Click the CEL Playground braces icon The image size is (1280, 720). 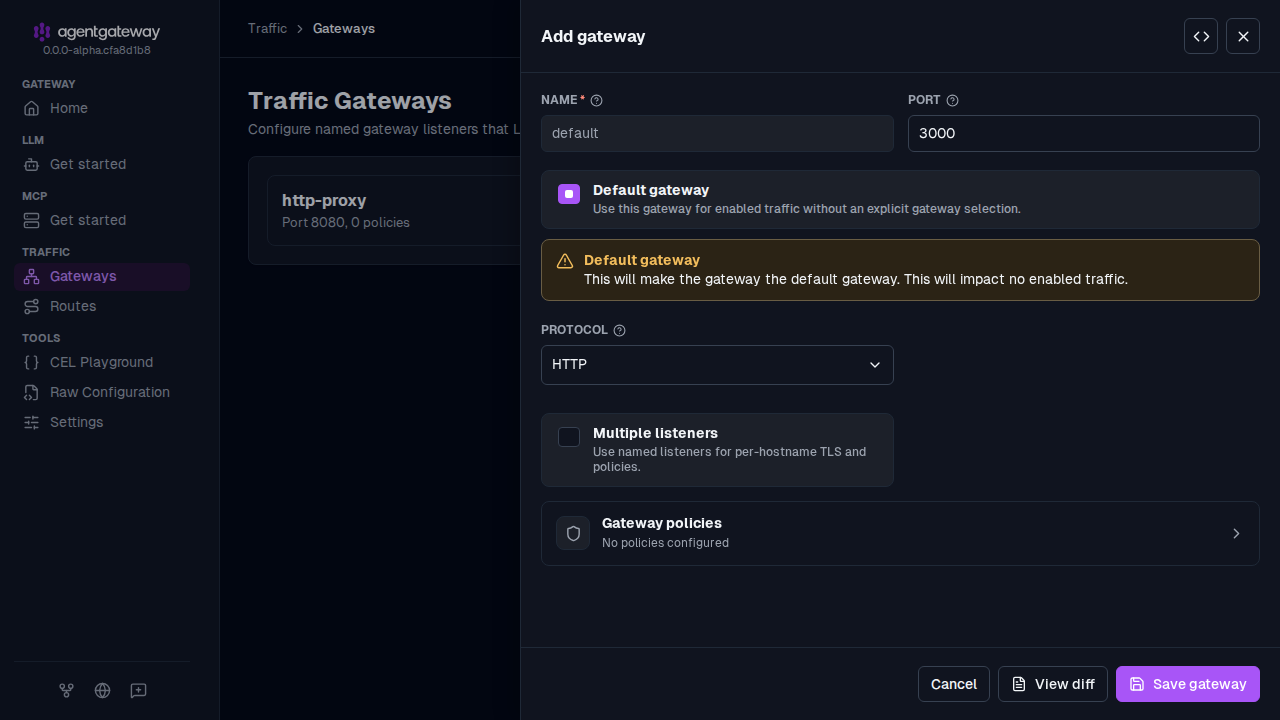(32, 362)
